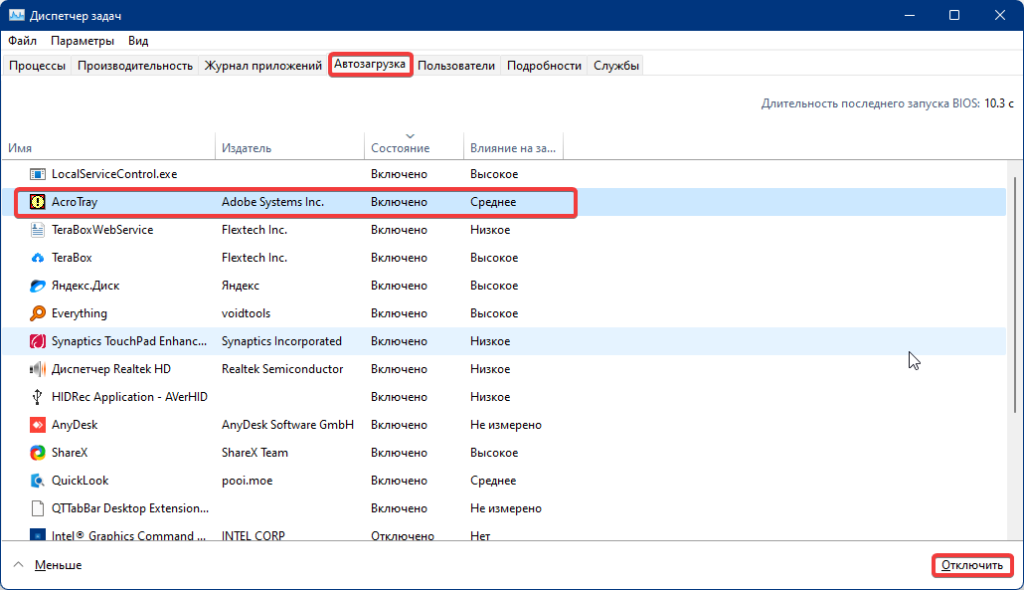Select the Автозагрузка tab
Screen dimensions: 1024x590
370,65
